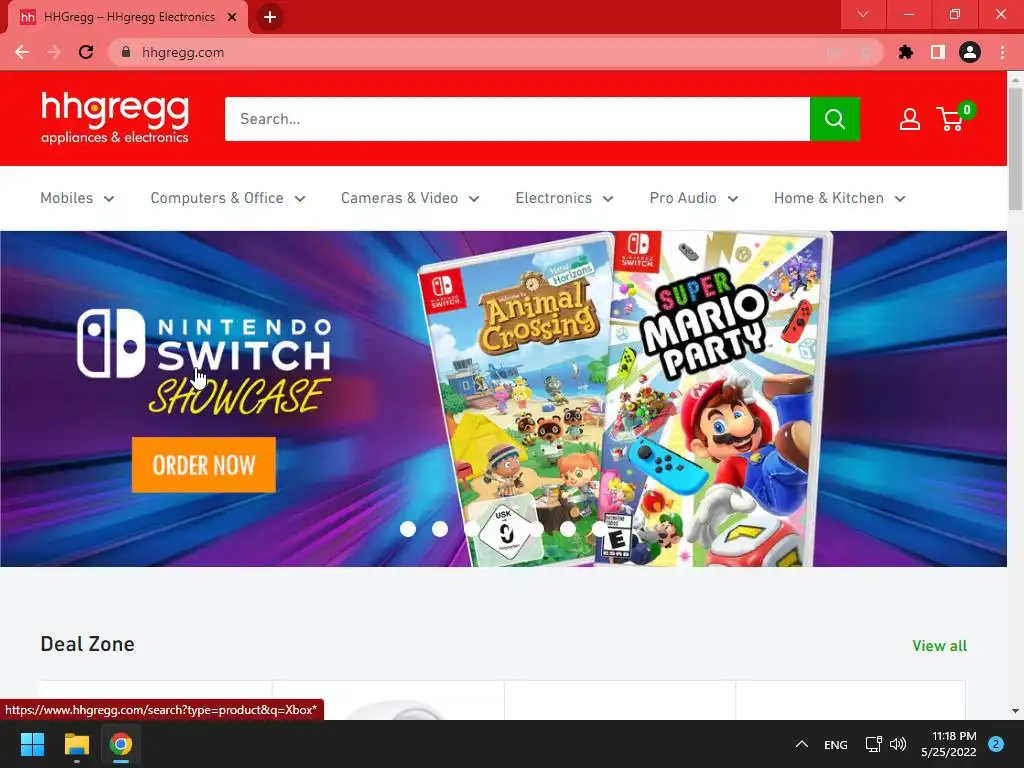
Task: Open volume speaker tray icon
Action: 899,744
